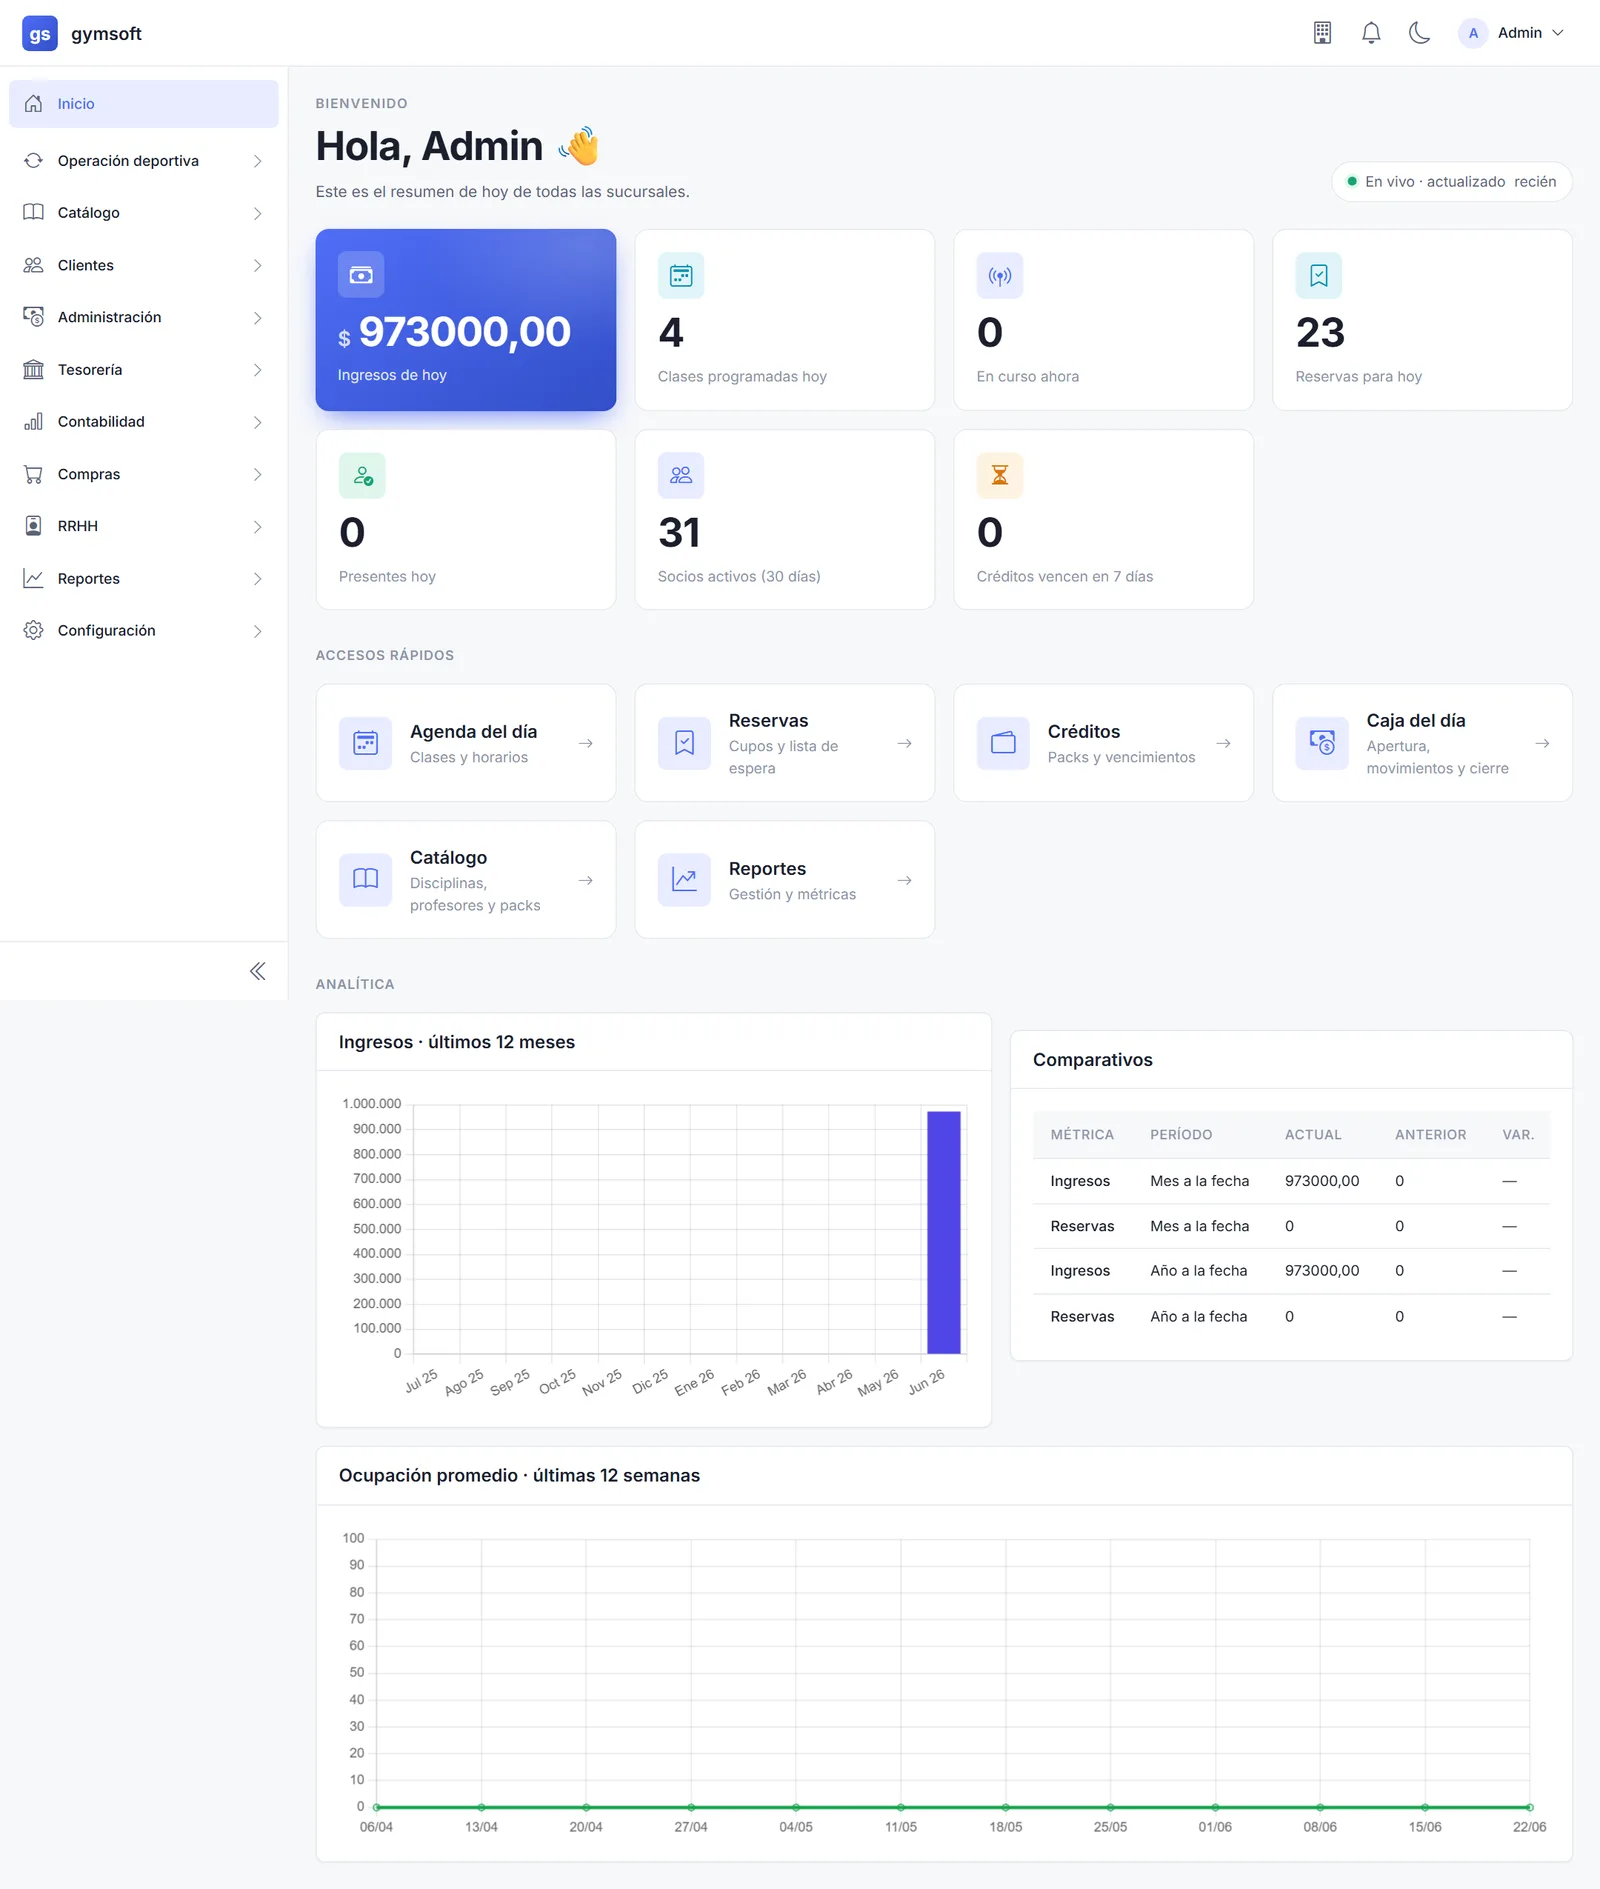Click the 22/06 point on occupancy chart
Image resolution: width=1600 pixels, height=1889 pixels.
pos(1529,1807)
